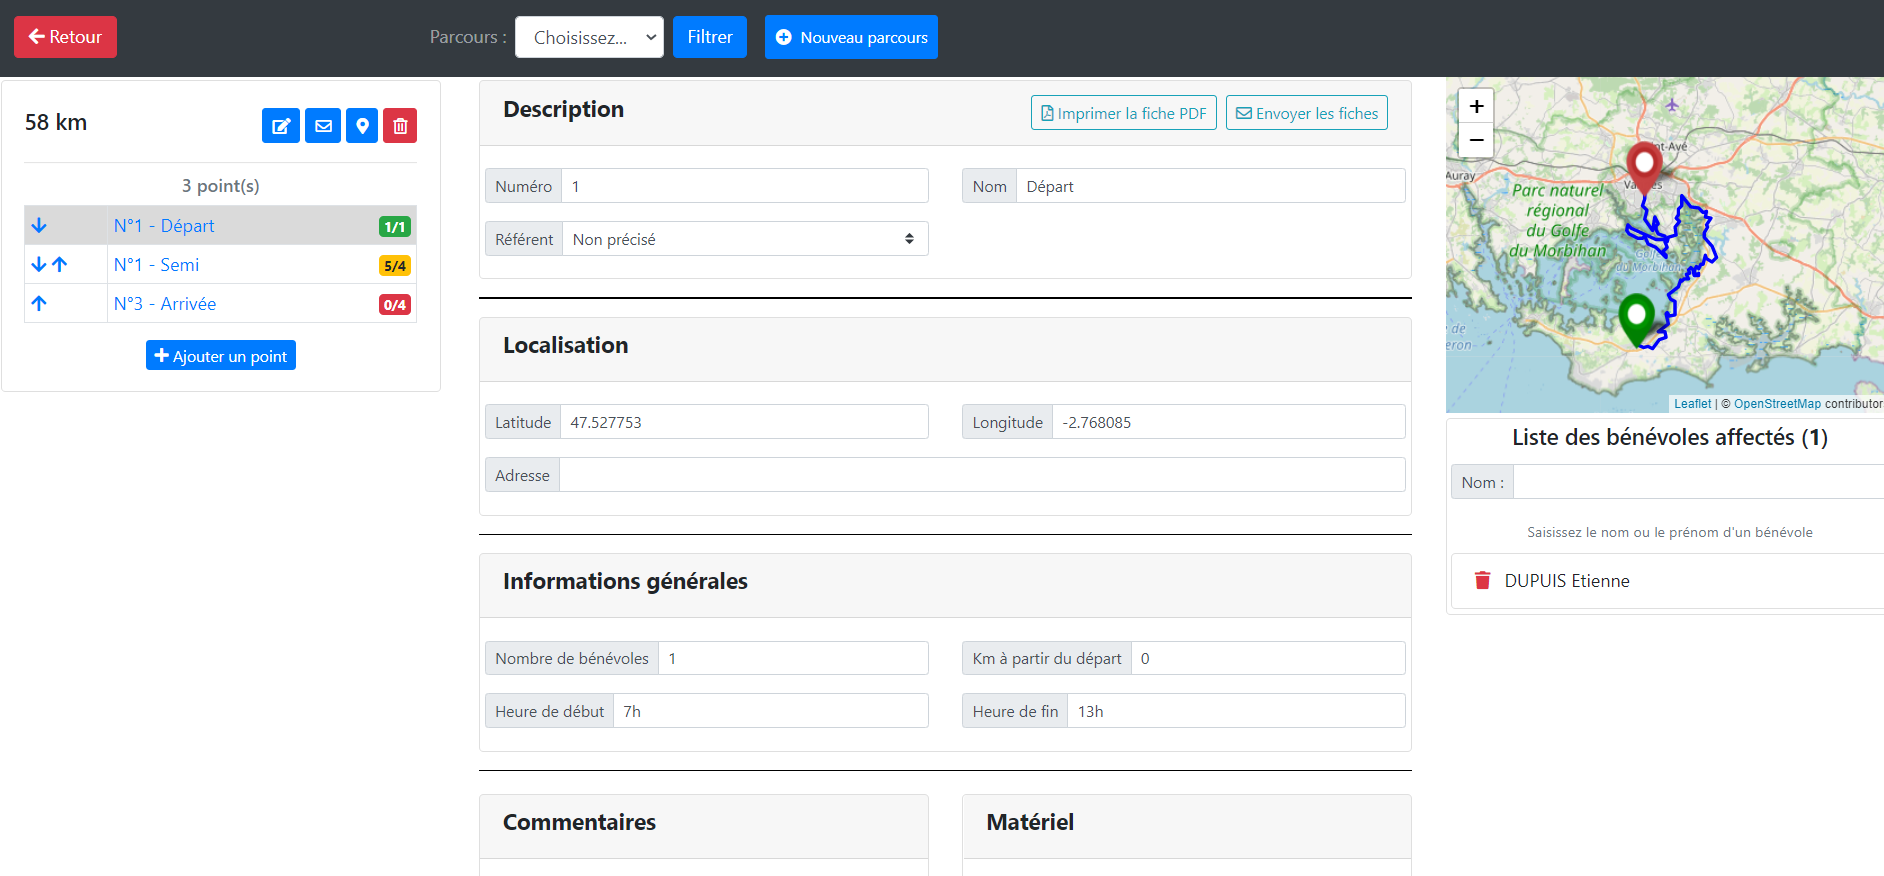The height and width of the screenshot is (876, 1884).
Task: Delete the route with red trash button
Action: point(400,126)
